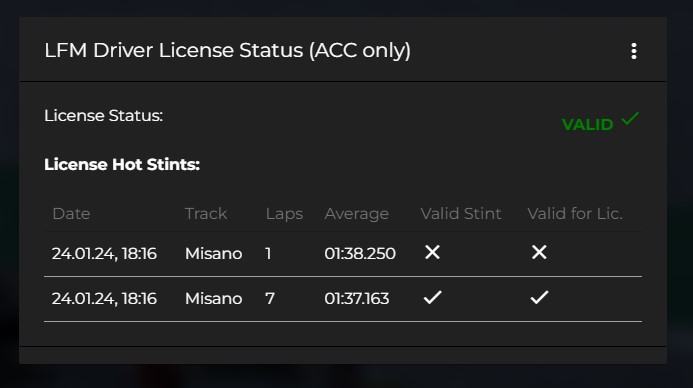693x388 pixels.
Task: Click the green VALID status text
Action: 587,125
